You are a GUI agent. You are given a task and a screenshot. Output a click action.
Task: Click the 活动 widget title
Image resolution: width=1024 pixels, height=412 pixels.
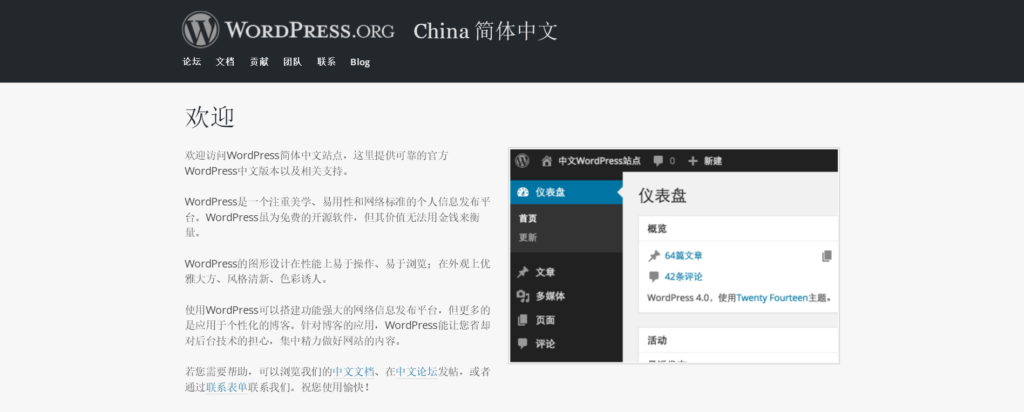click(x=657, y=341)
